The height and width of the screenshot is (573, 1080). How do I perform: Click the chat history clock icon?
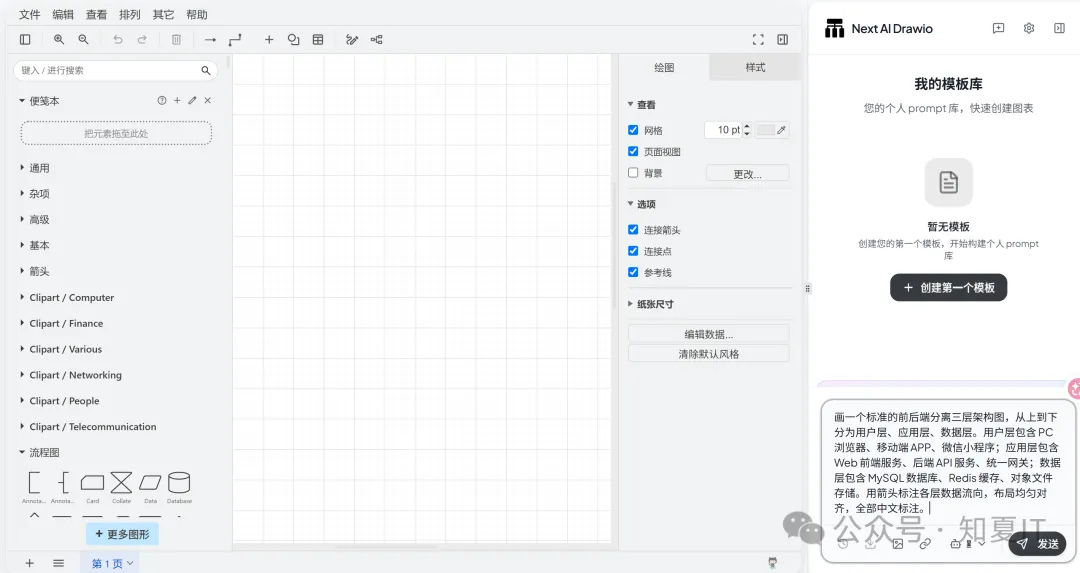pyautogui.click(x=843, y=543)
